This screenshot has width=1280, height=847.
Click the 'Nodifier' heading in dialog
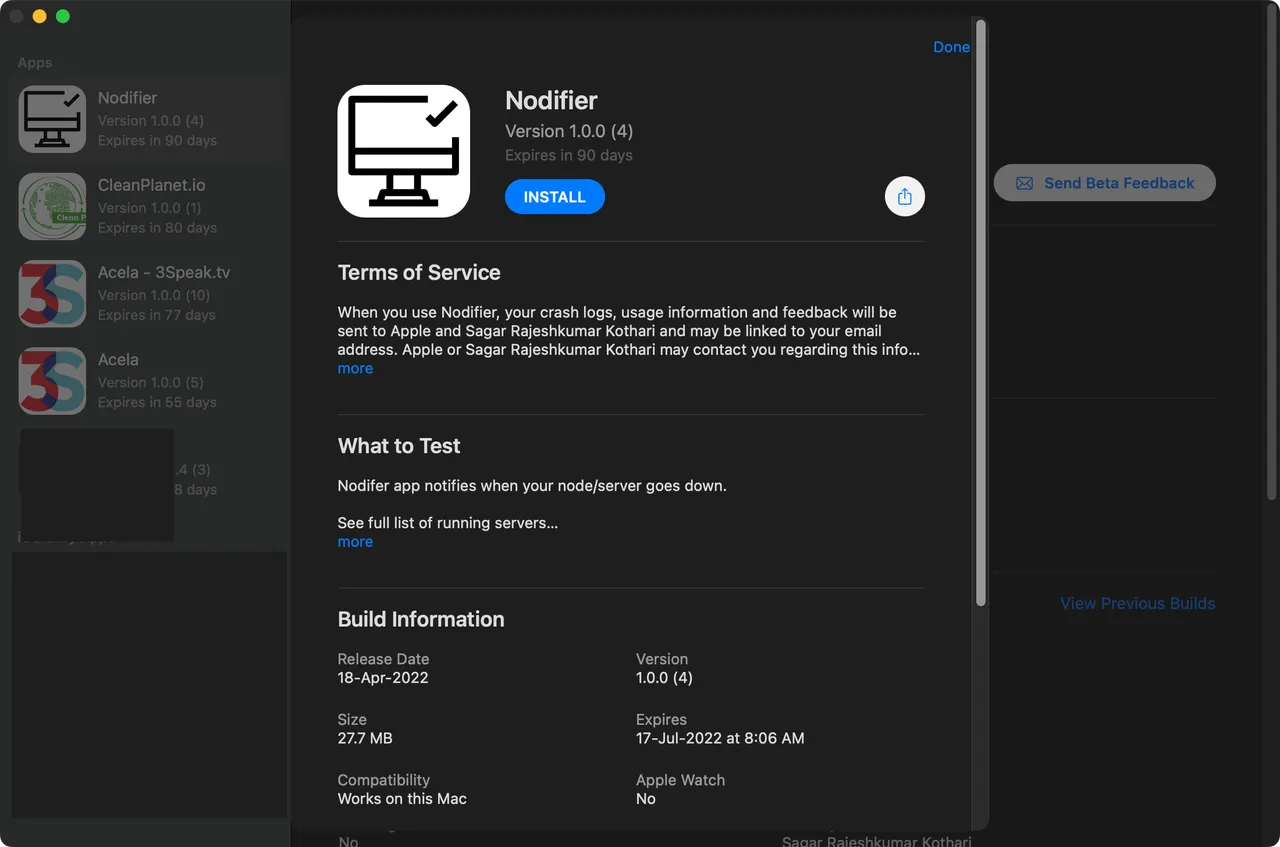(551, 101)
